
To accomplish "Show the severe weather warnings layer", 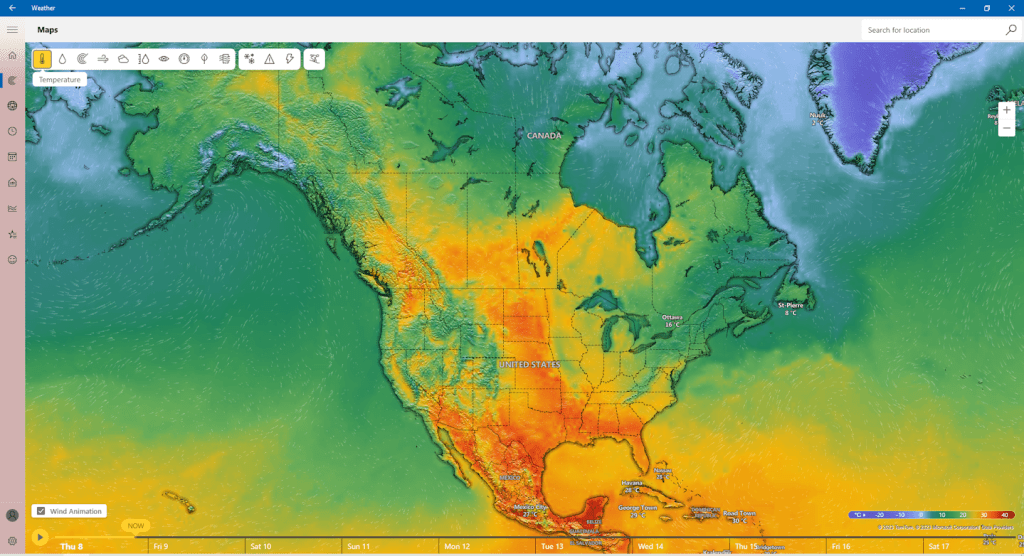I will pyautogui.click(x=269, y=59).
